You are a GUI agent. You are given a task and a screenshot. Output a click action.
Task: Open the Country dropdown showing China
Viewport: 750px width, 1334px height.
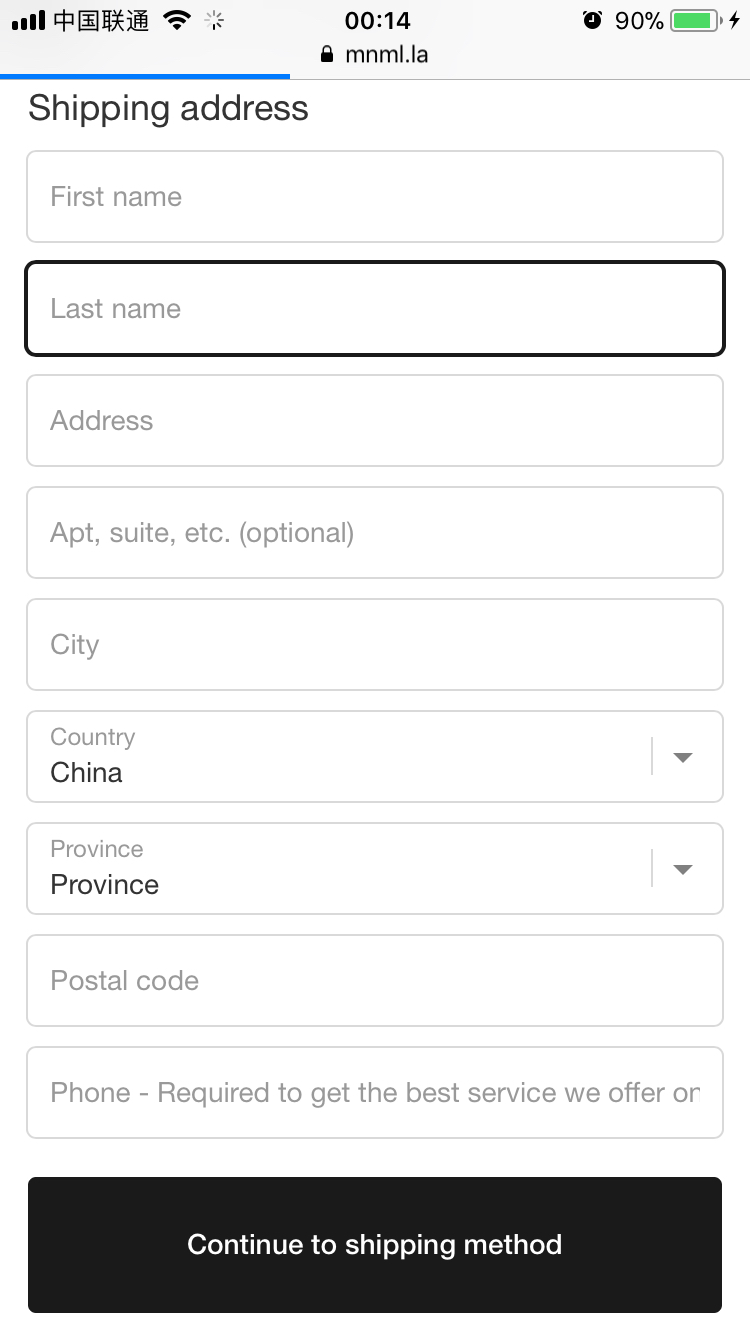coord(340,757)
